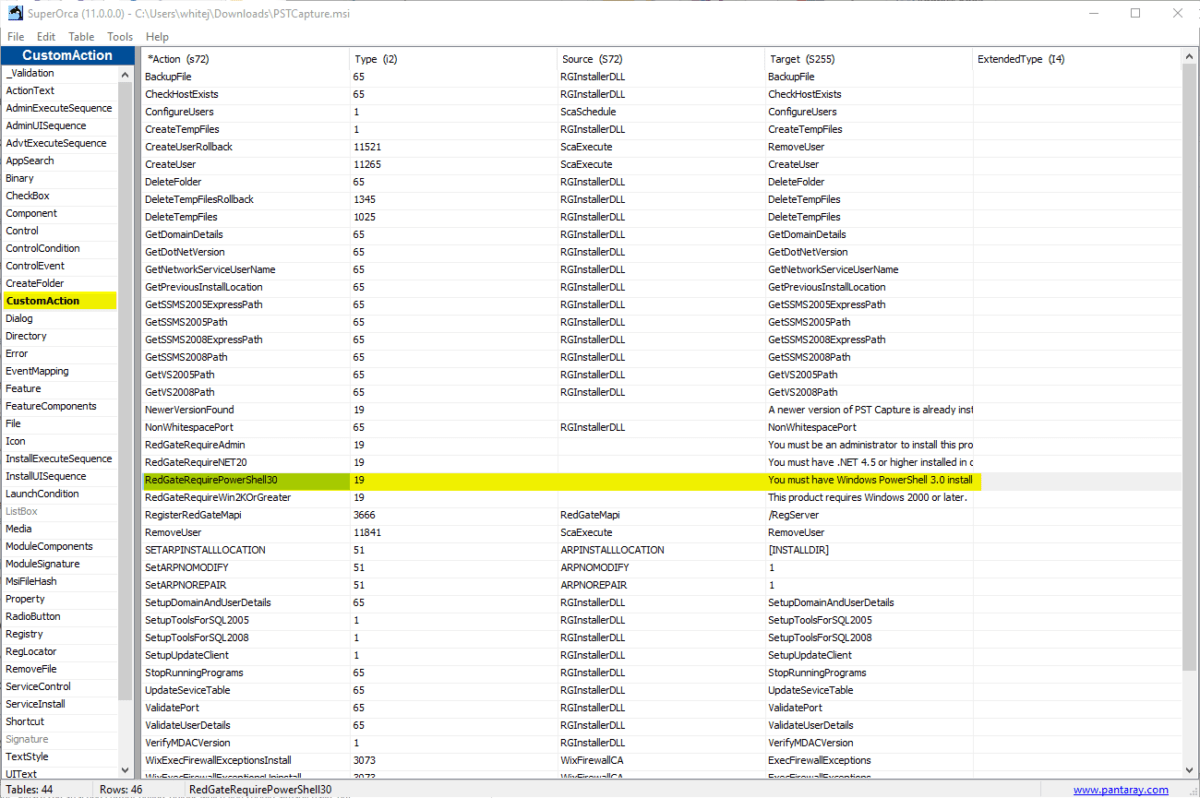Image resolution: width=1200 pixels, height=798 pixels.
Task: Open the Edit menu
Action: pyautogui.click(x=45, y=36)
